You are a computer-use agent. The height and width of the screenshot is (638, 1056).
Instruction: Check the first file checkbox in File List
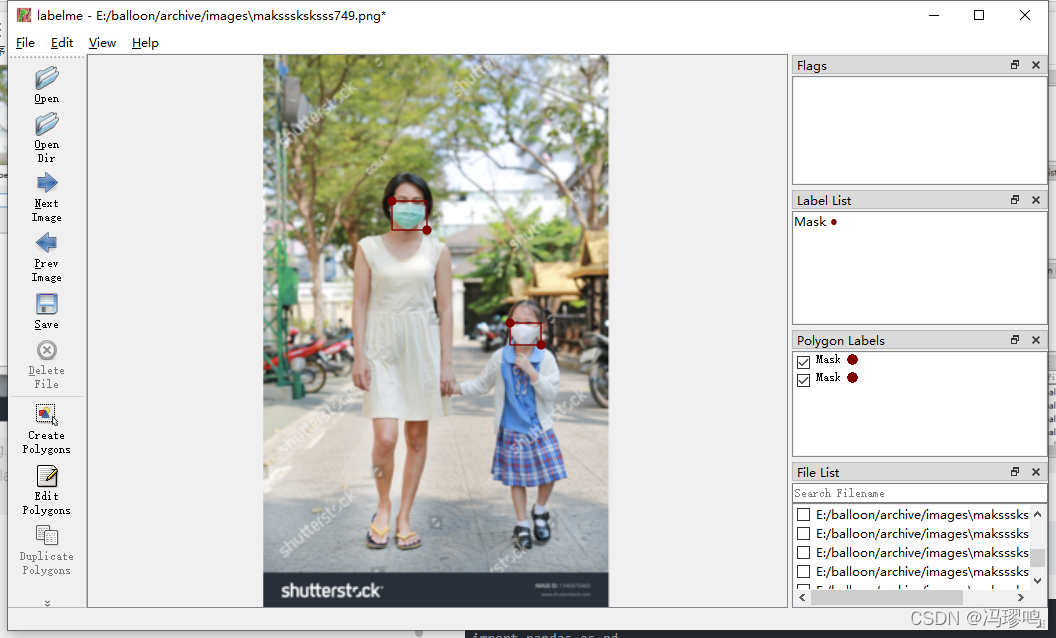coord(803,515)
